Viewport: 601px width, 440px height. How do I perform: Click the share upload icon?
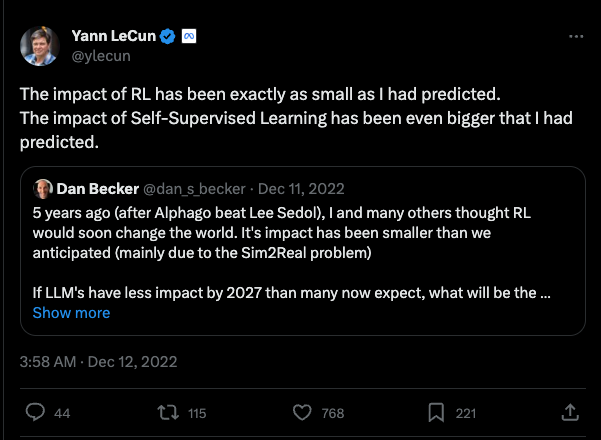[570, 412]
